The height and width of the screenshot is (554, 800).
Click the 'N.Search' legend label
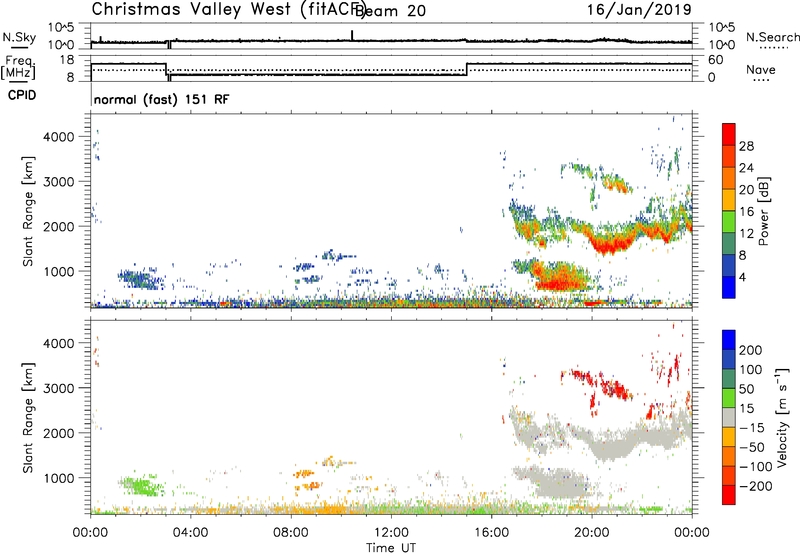[x=773, y=37]
